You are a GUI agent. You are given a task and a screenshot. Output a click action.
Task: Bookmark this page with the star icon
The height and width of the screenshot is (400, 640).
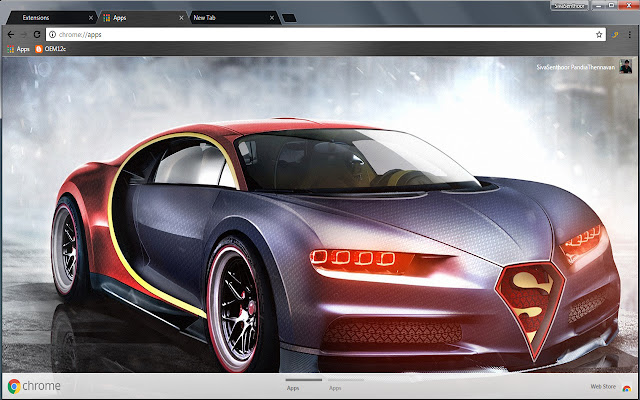click(x=599, y=35)
